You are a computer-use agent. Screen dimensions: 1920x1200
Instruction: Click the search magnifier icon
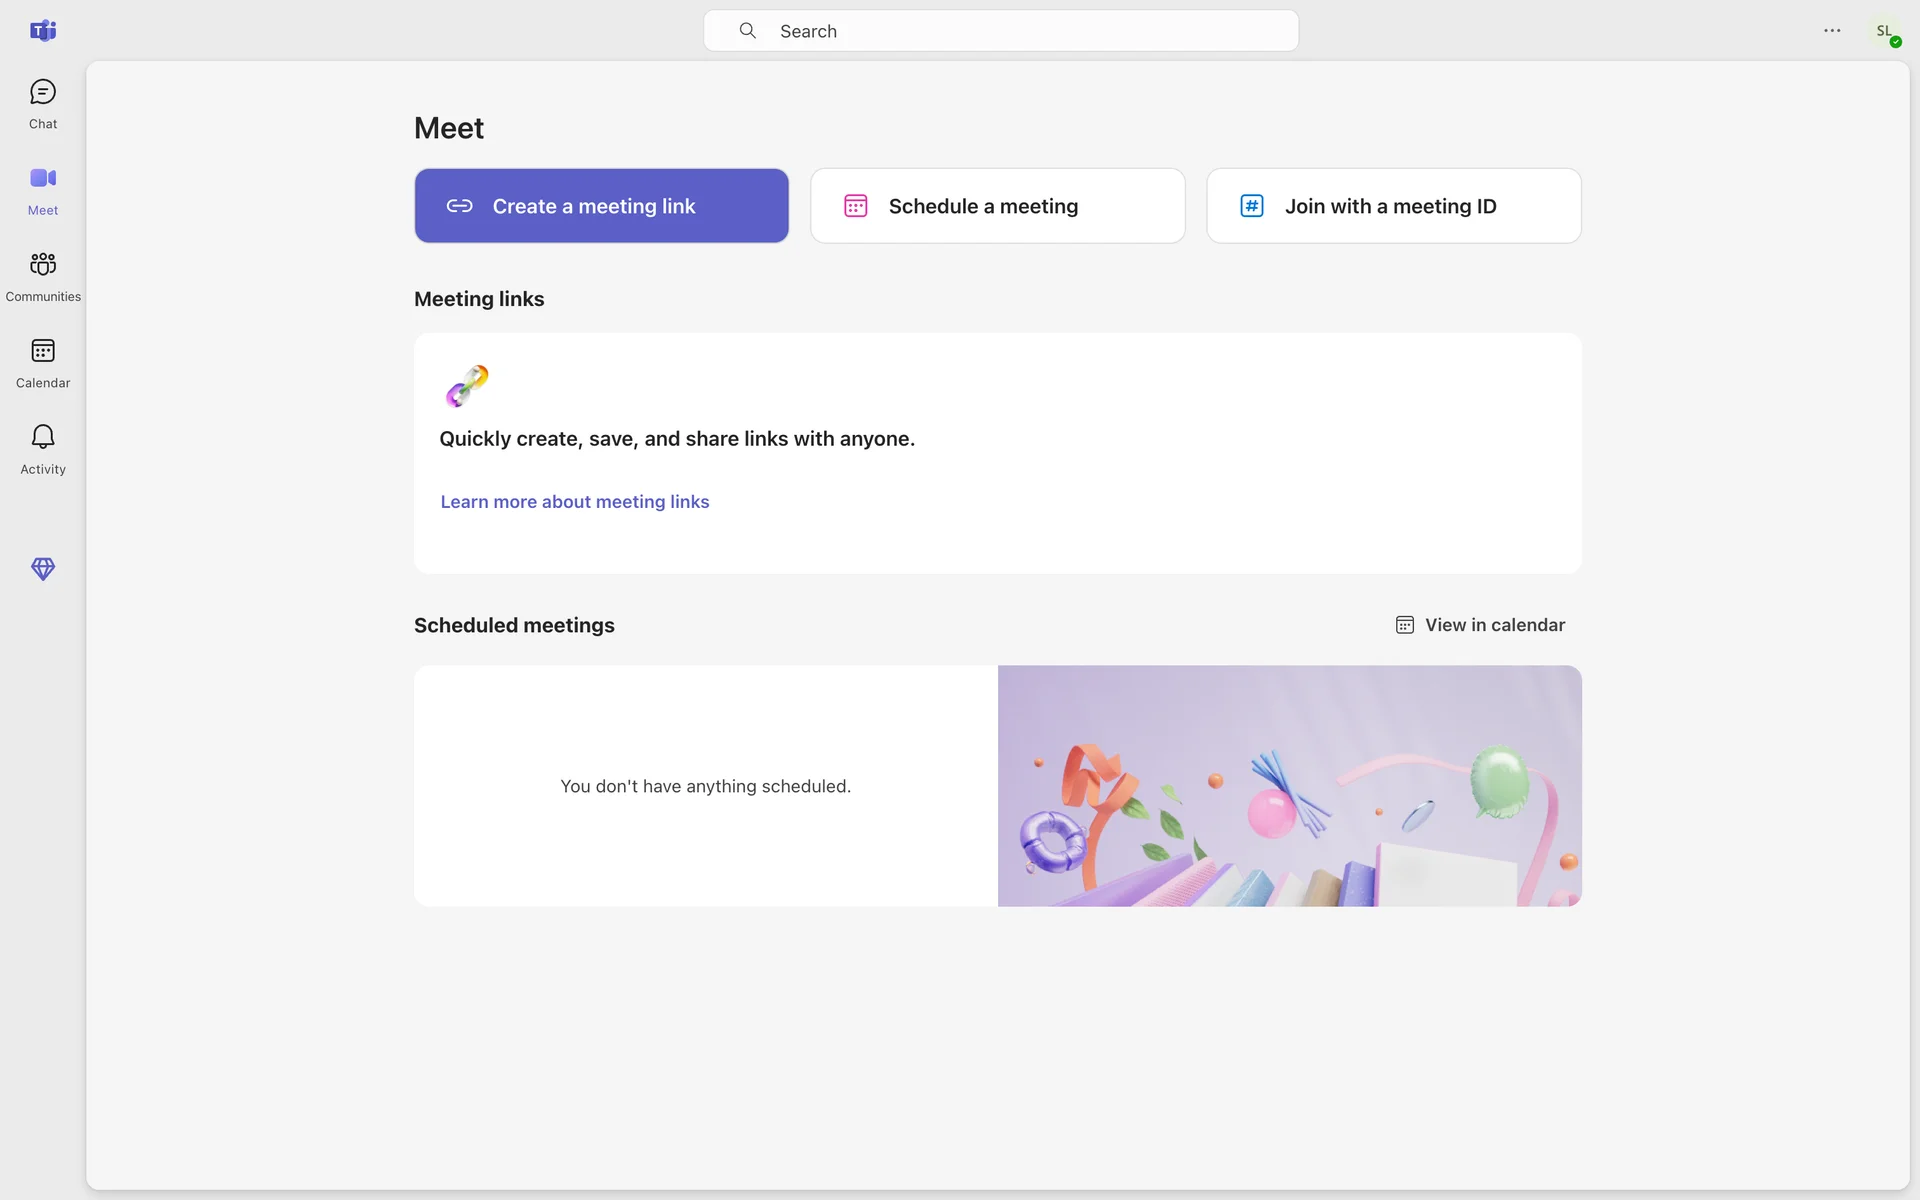[x=747, y=31]
